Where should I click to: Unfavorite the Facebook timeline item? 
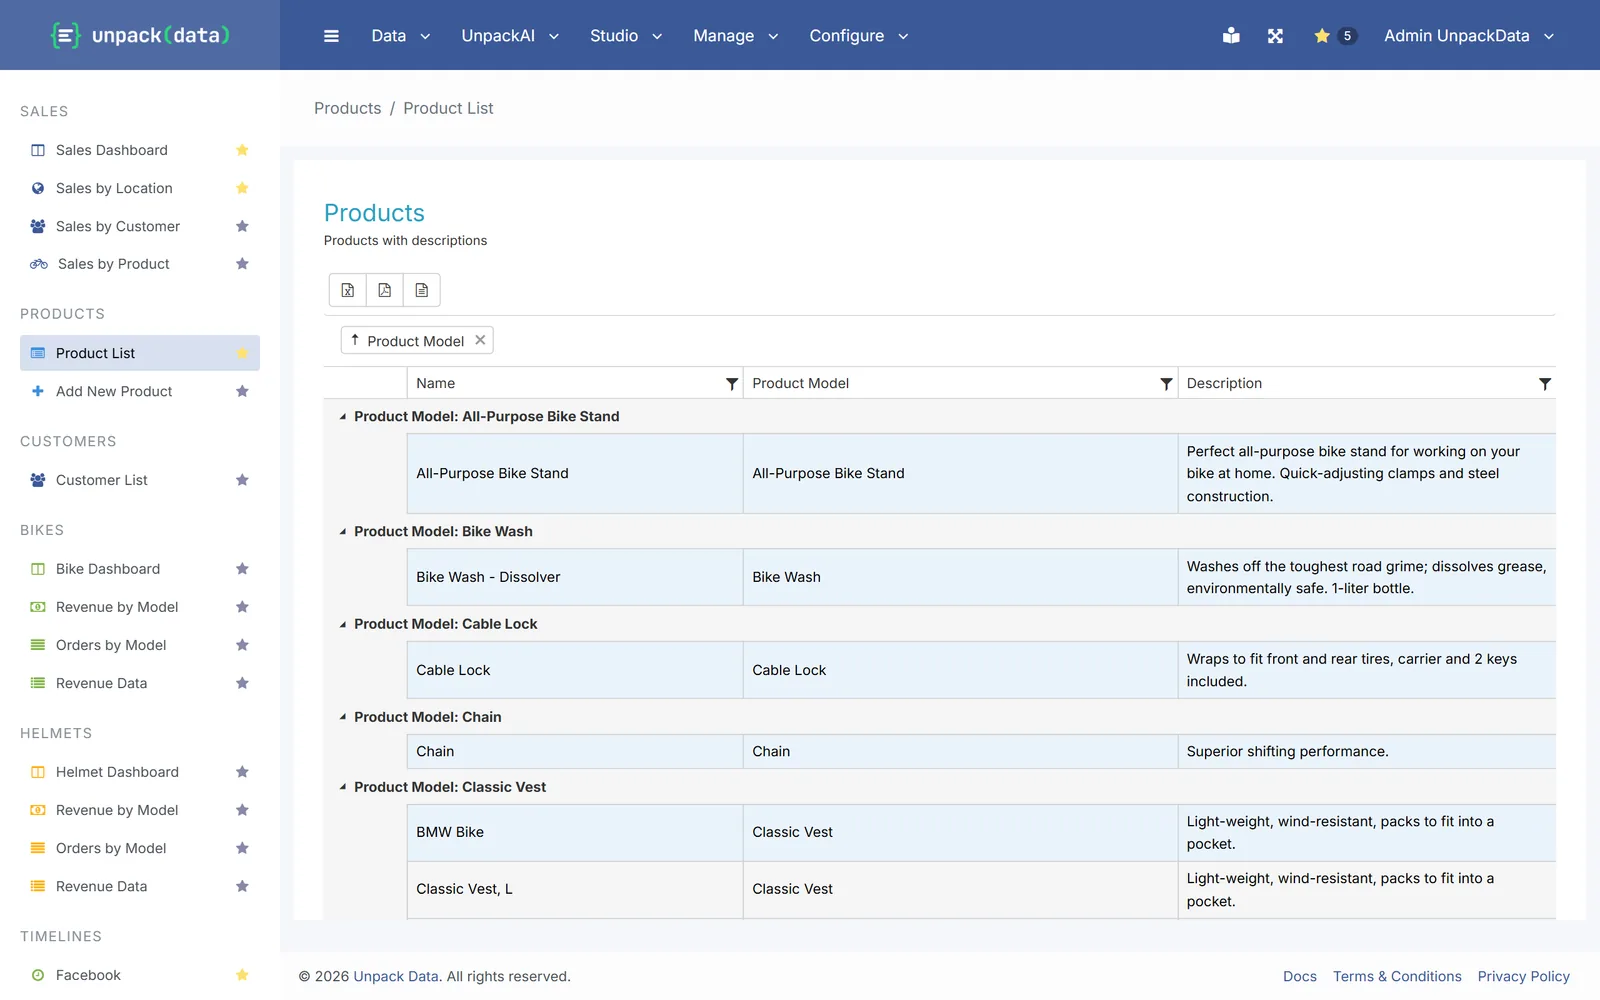click(x=242, y=975)
